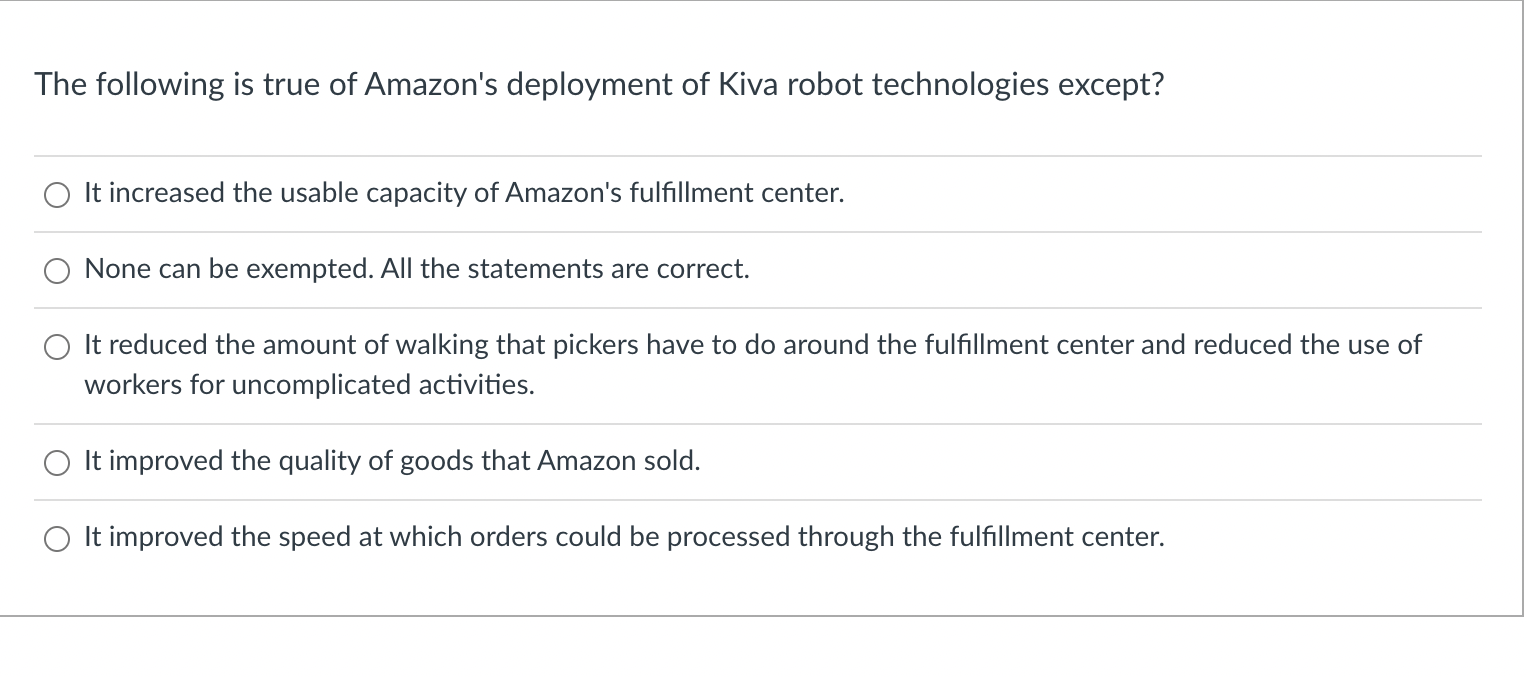
Task: Select the 'None can be exempted' radio button
Action: pyautogui.click(x=57, y=270)
